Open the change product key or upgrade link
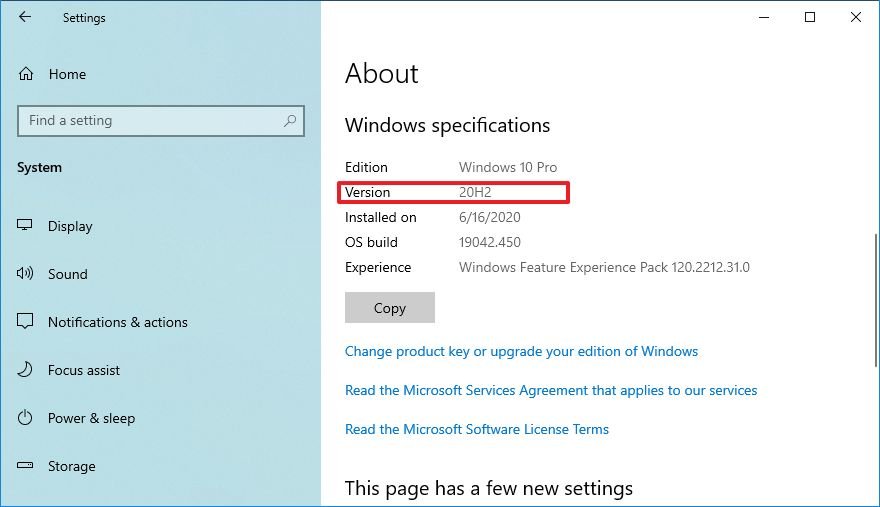Viewport: 880px width, 507px height. tap(521, 352)
